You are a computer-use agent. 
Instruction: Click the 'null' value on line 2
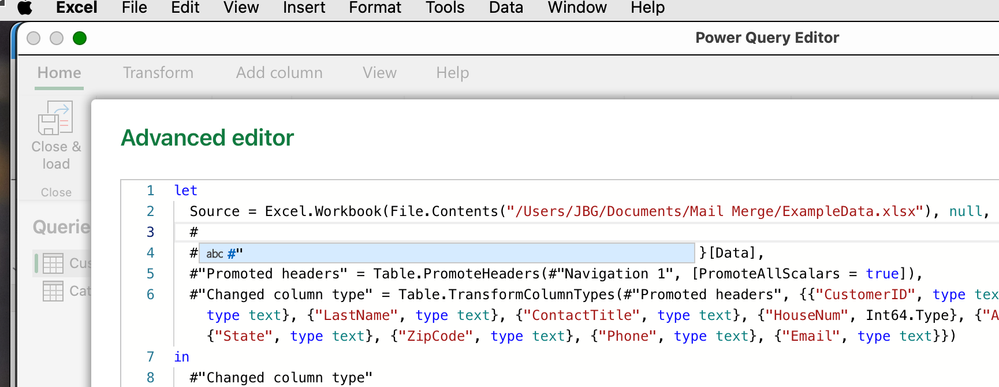coord(966,212)
